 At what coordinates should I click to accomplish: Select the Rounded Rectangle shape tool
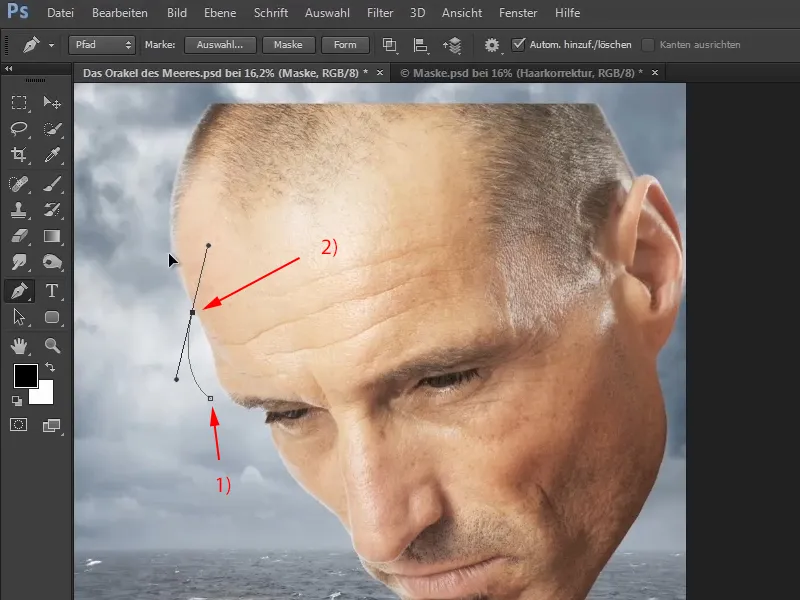(52, 317)
